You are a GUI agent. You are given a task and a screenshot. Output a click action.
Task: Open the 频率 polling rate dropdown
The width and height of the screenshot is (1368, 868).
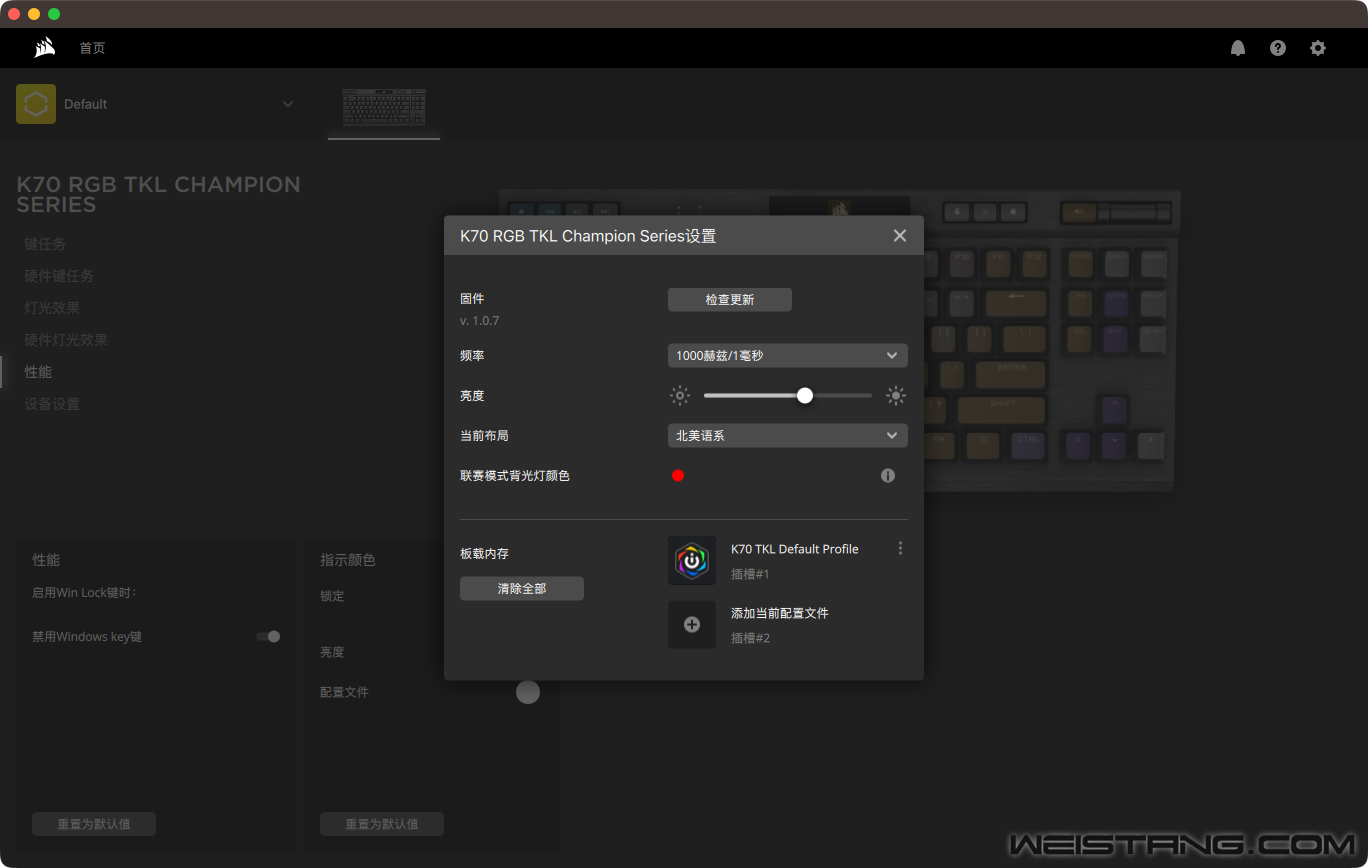click(788, 356)
